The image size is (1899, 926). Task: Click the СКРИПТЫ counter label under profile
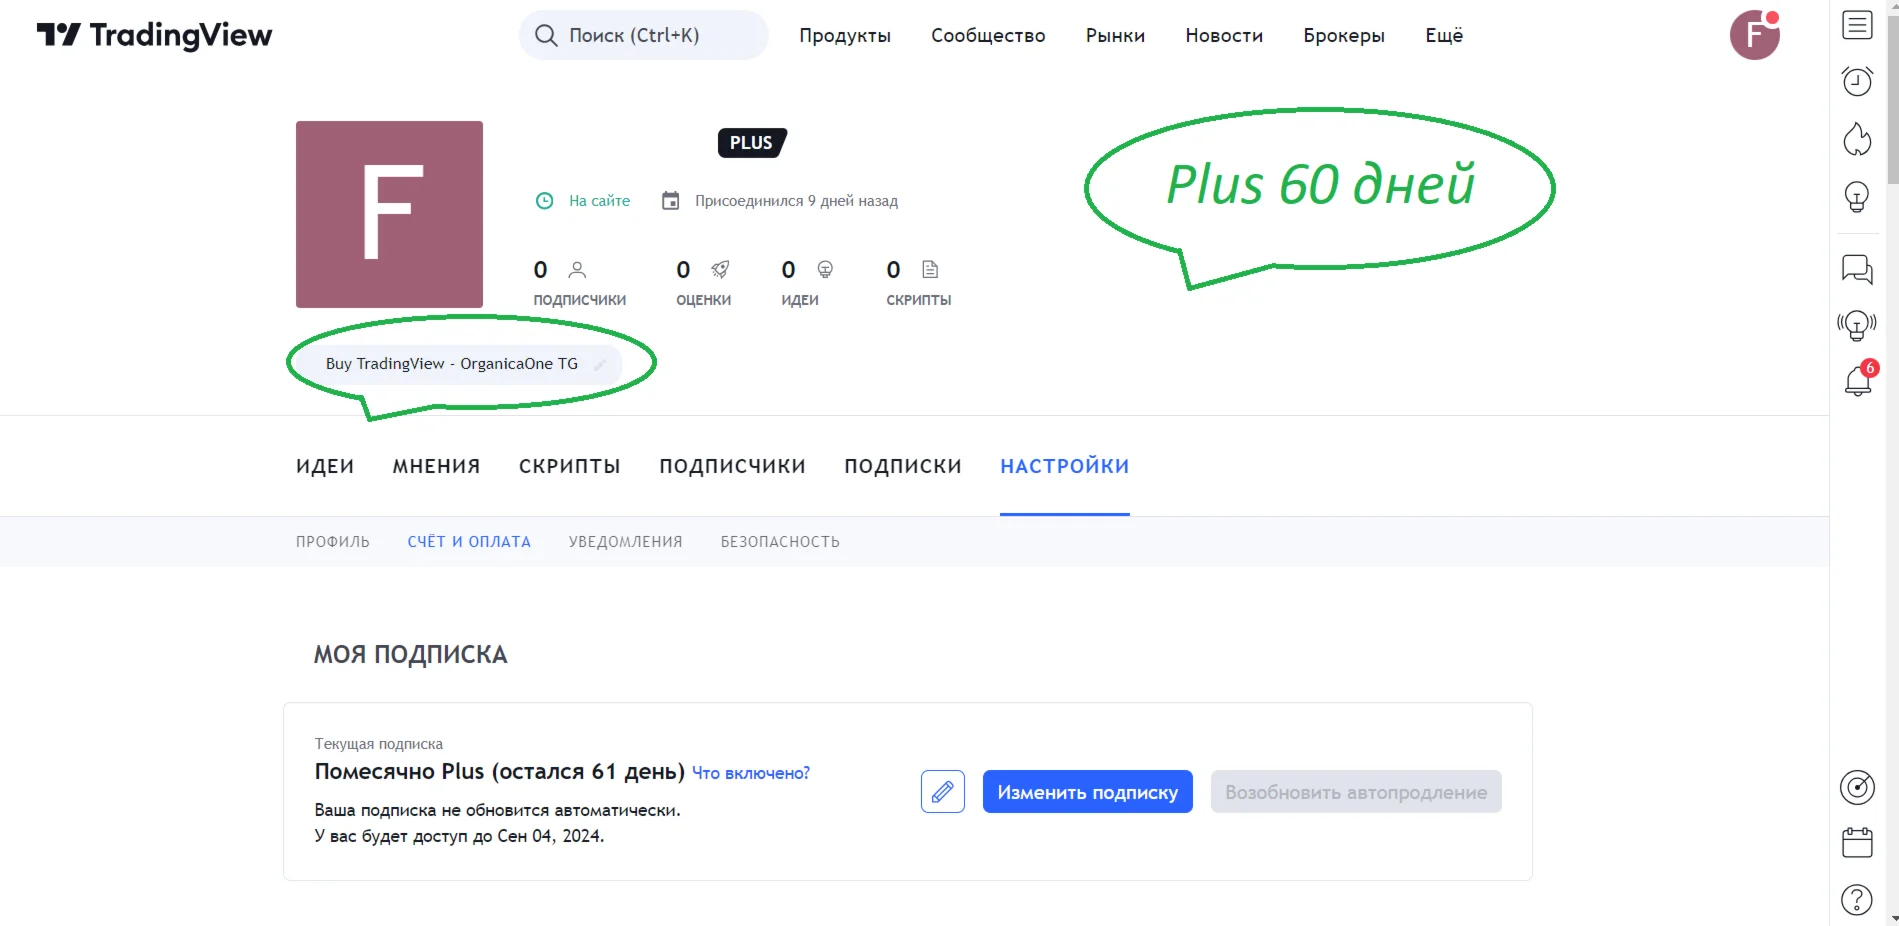pos(919,300)
